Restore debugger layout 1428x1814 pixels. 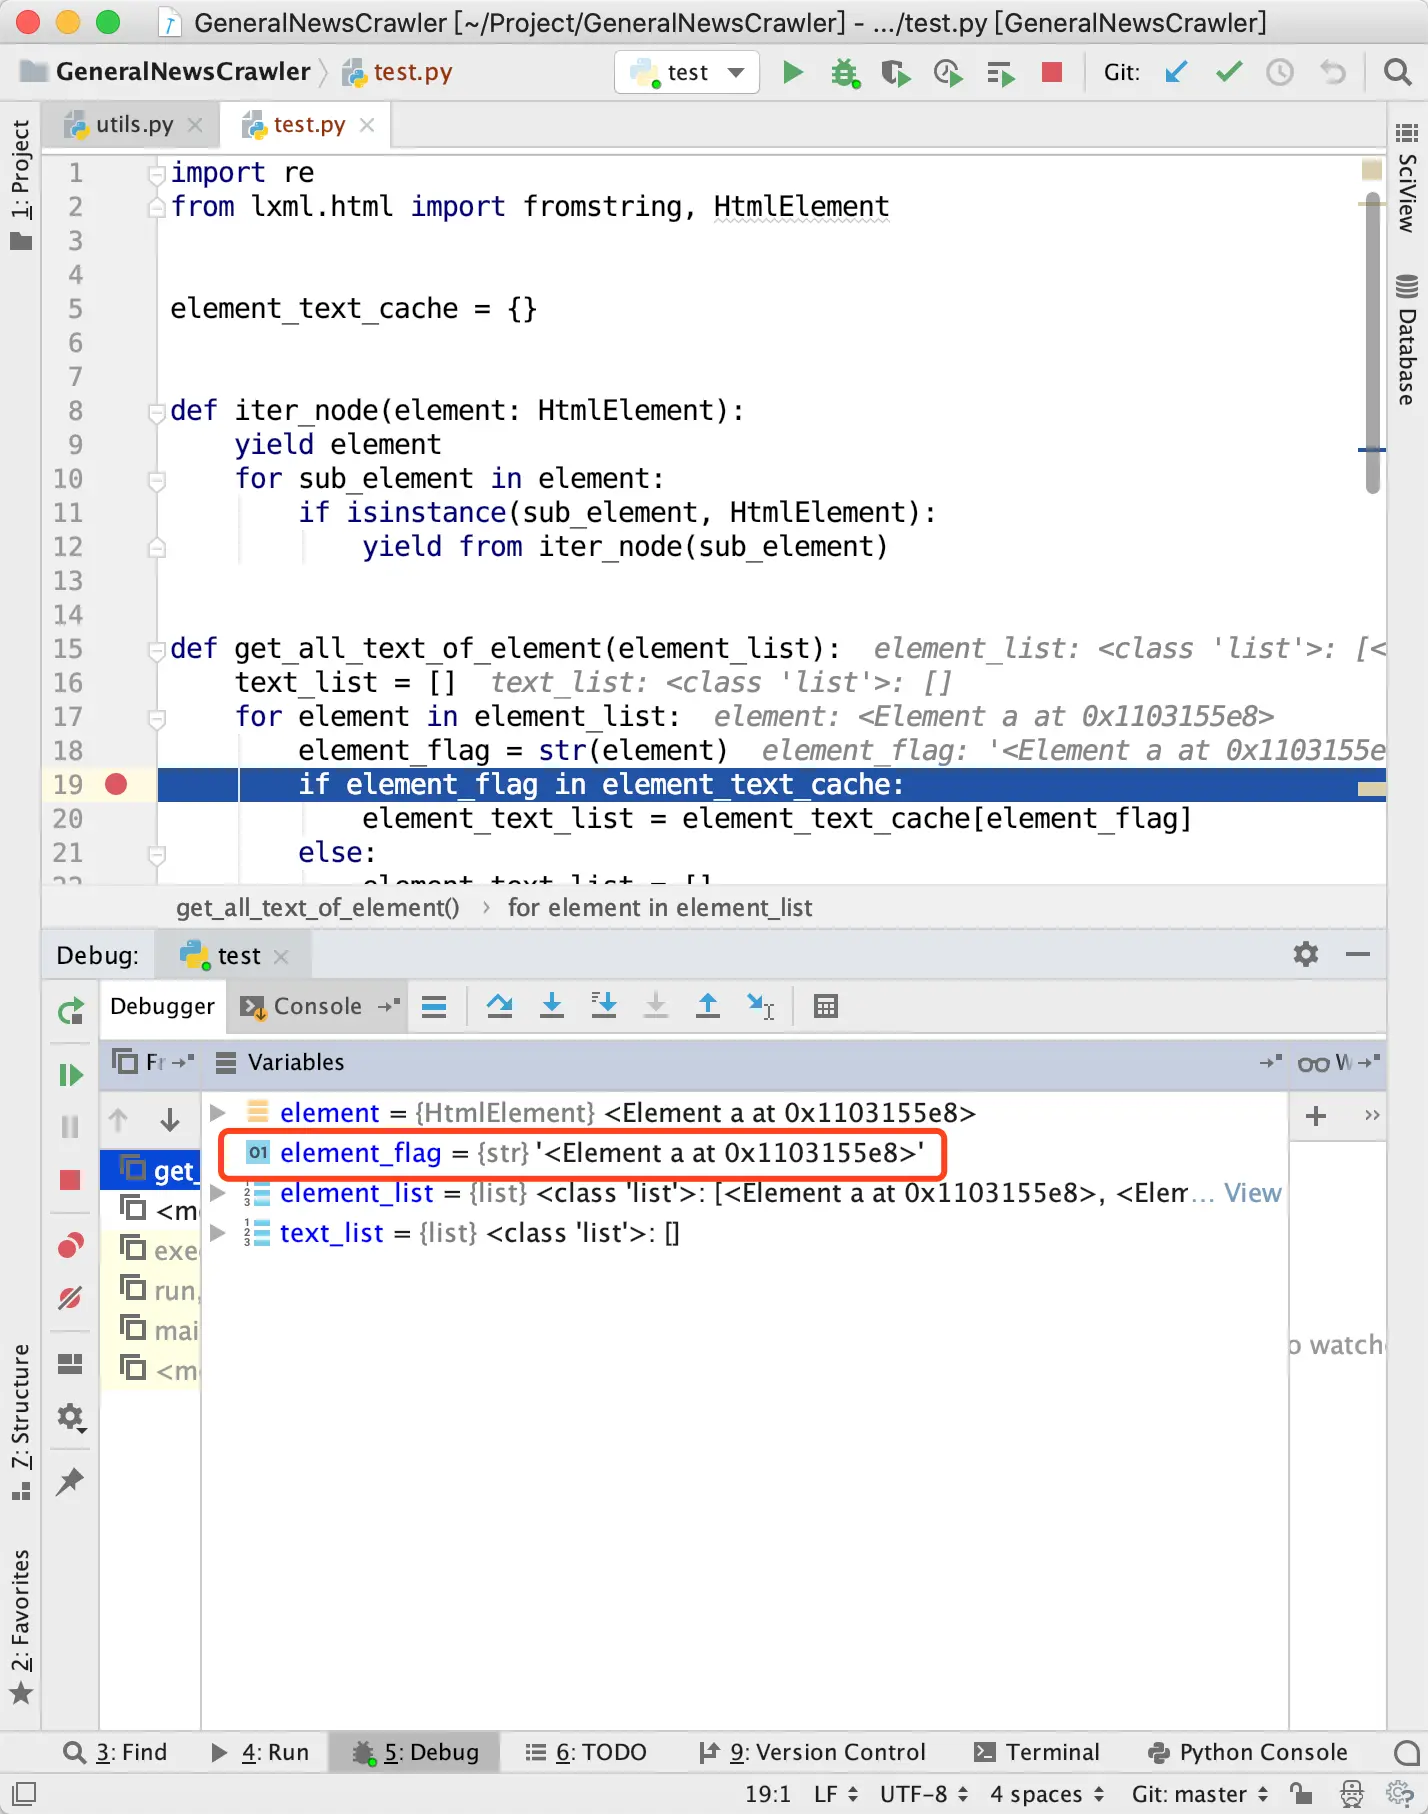pos(70,1364)
